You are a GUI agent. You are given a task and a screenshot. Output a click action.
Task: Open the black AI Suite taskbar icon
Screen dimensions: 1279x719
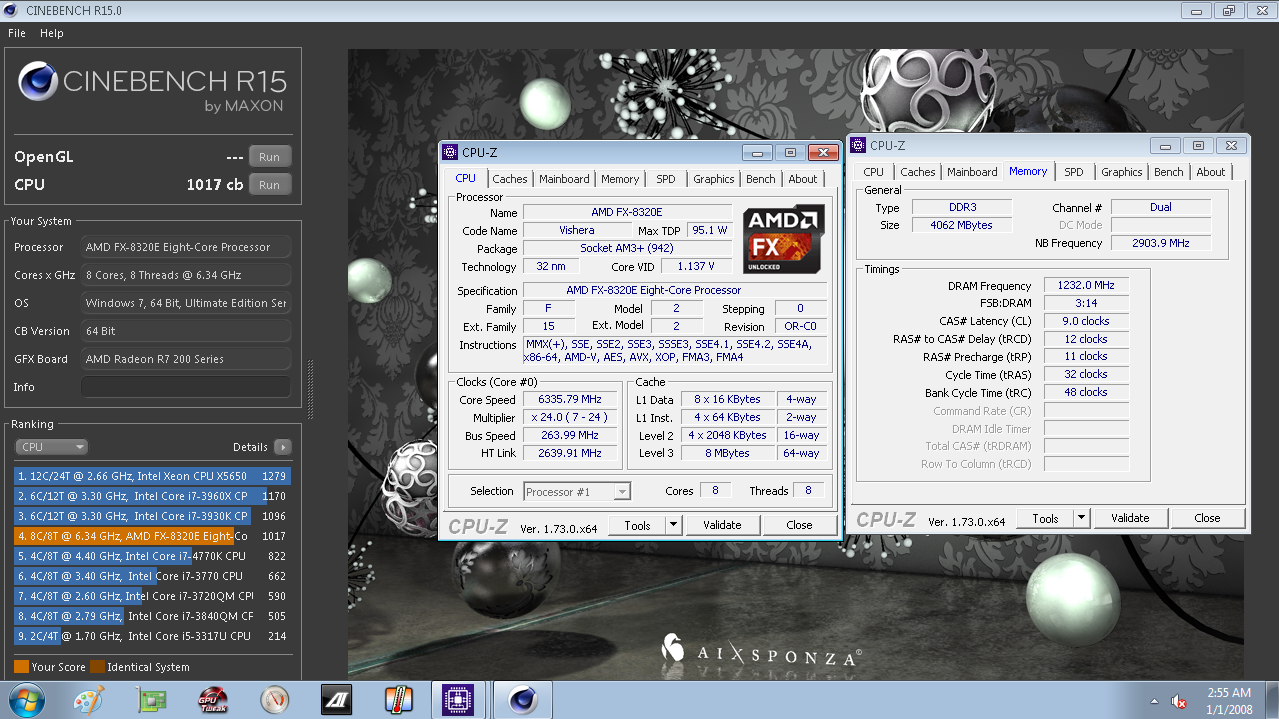(x=336, y=699)
